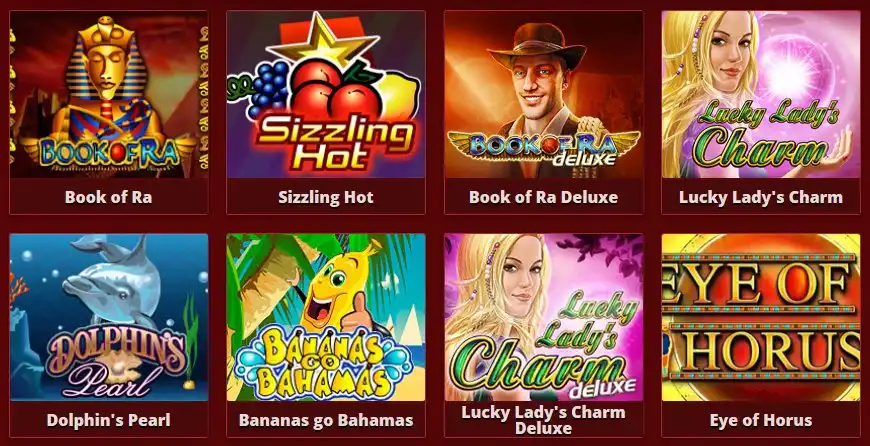Screen dimensions: 870x446
Task: Click the 'Dolphin's Pearl' caption text
Action: point(109,420)
